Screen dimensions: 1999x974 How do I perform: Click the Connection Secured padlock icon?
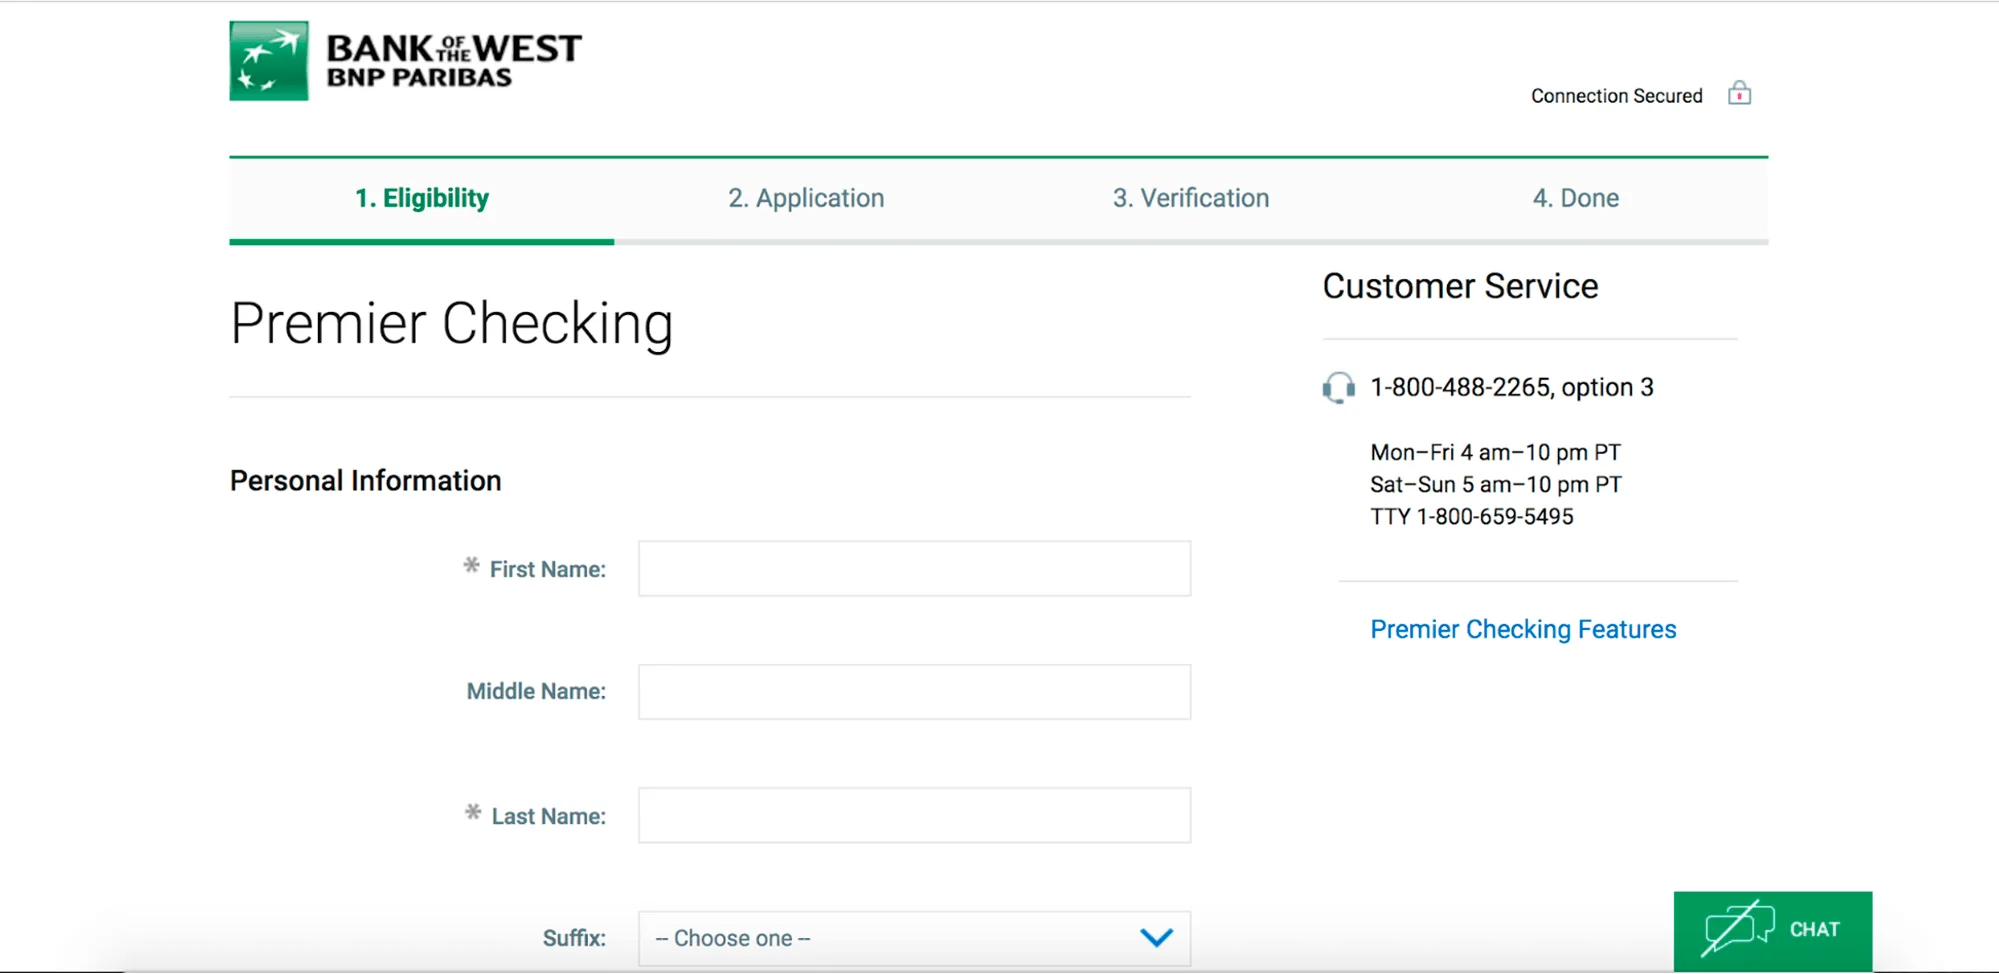[1739, 94]
